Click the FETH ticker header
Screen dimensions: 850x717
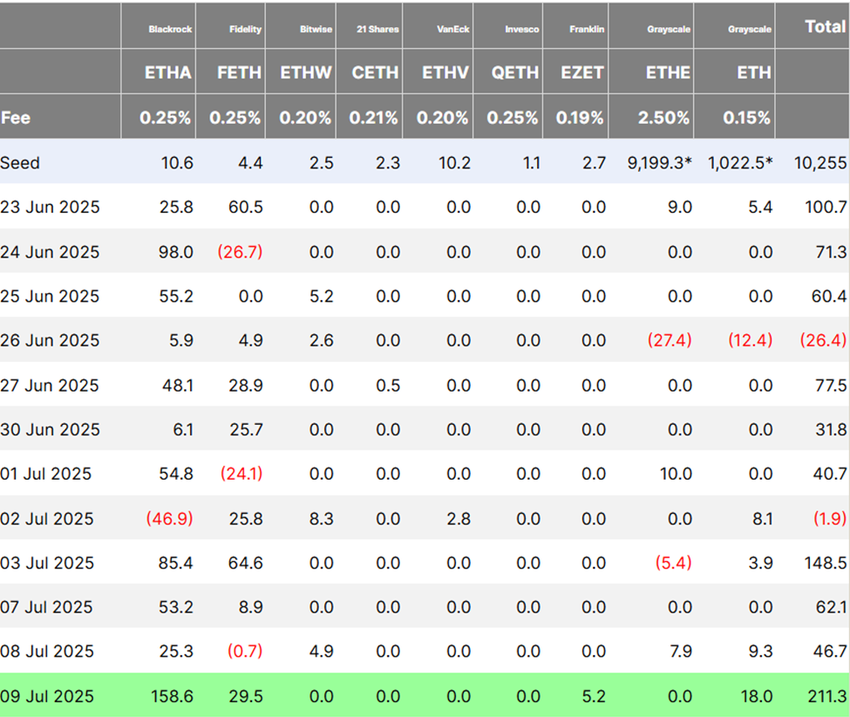[239, 73]
